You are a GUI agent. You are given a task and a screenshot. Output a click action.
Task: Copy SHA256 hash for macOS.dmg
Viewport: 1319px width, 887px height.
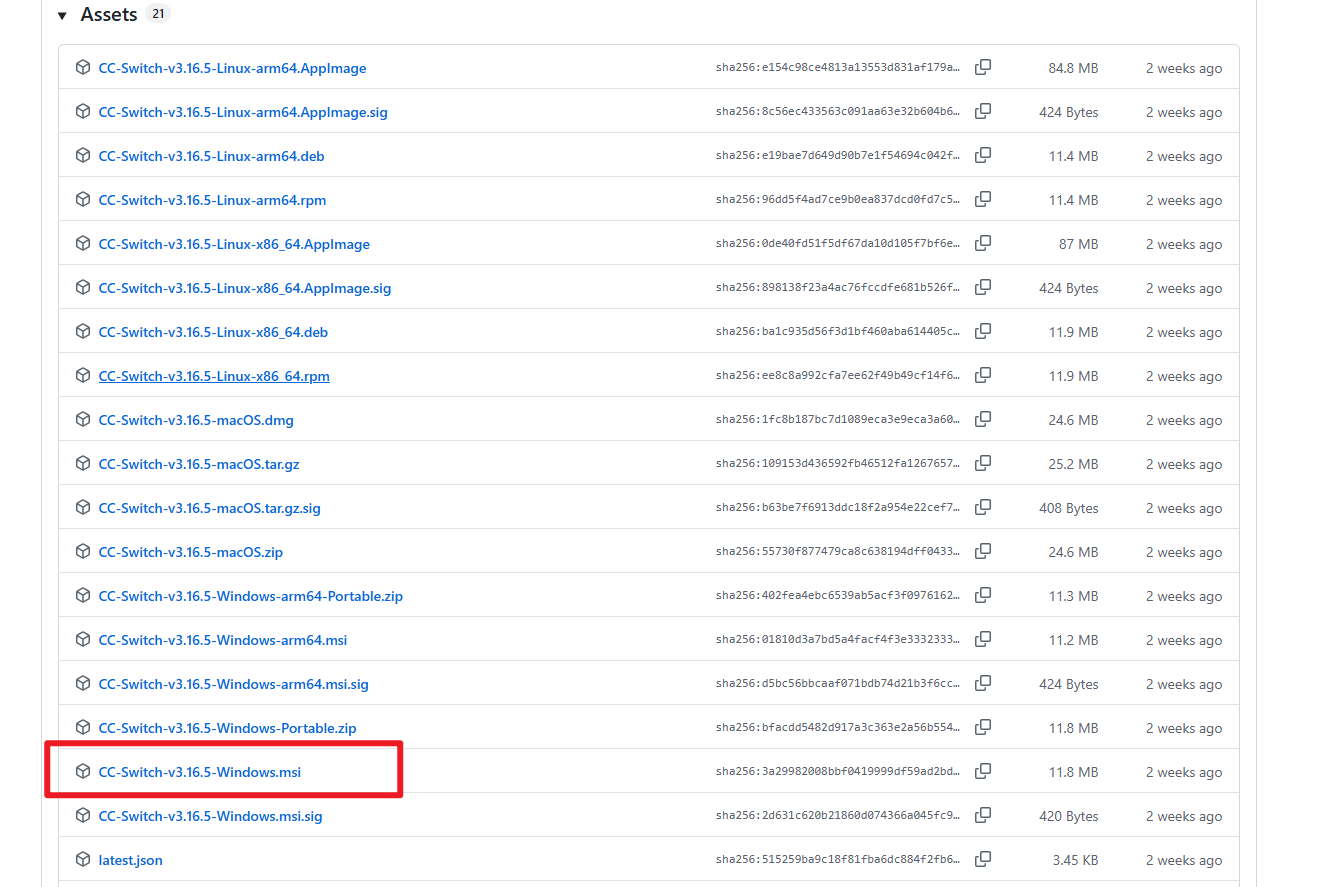click(x=983, y=419)
